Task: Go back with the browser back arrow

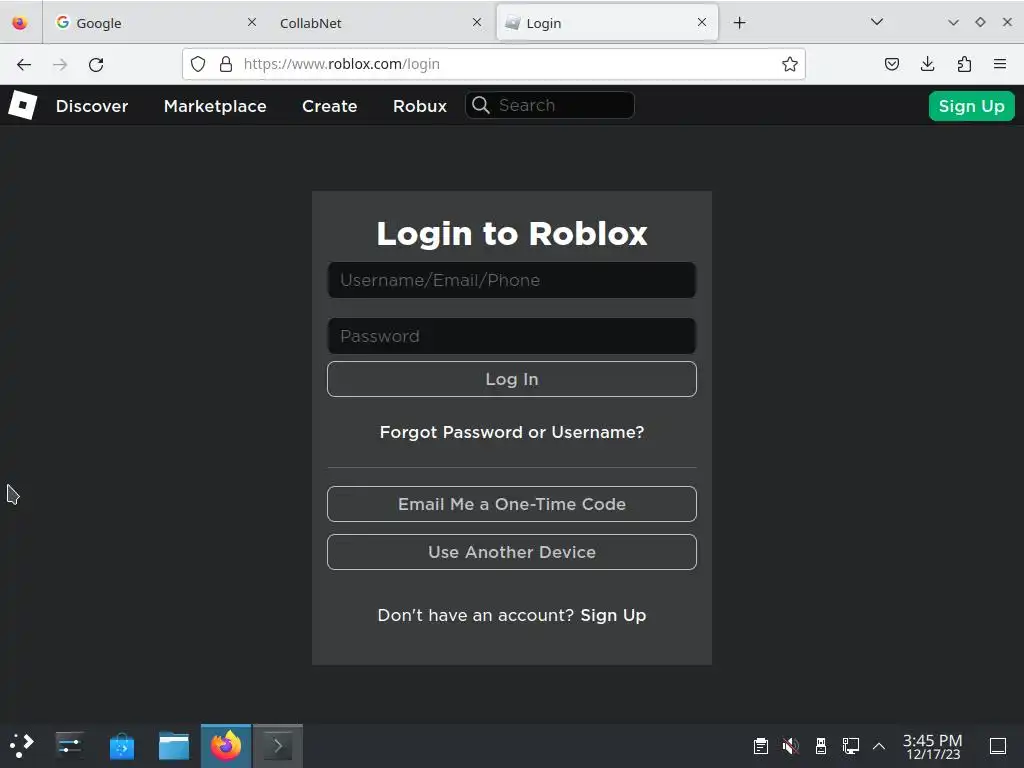Action: click(24, 64)
